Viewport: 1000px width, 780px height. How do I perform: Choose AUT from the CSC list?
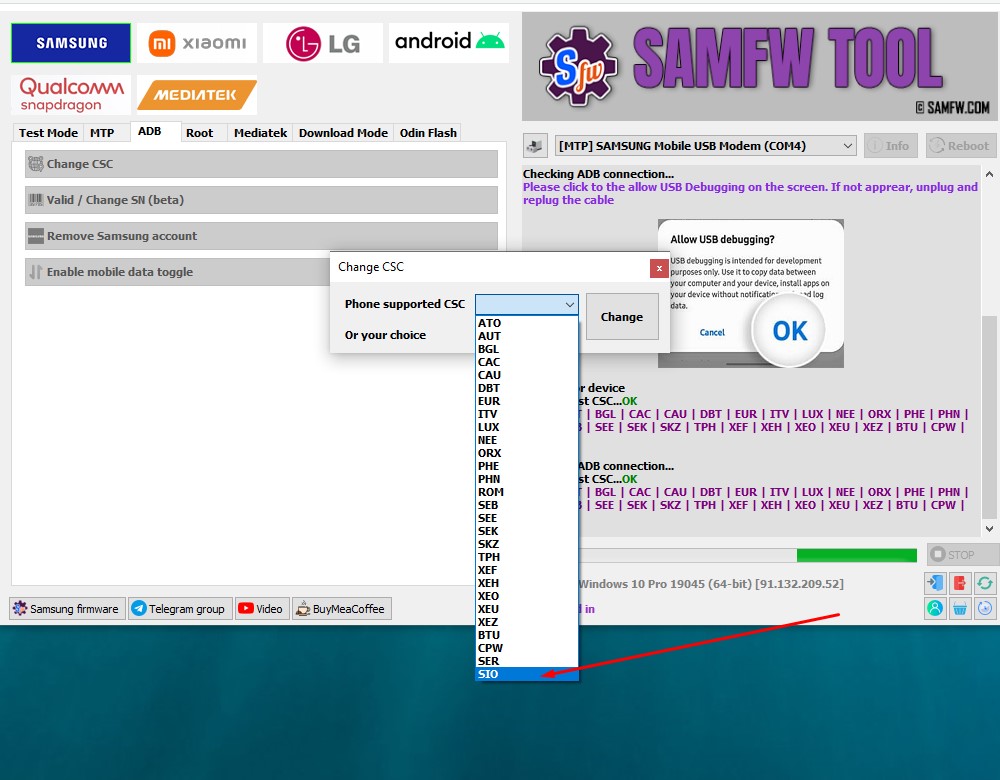(527, 336)
